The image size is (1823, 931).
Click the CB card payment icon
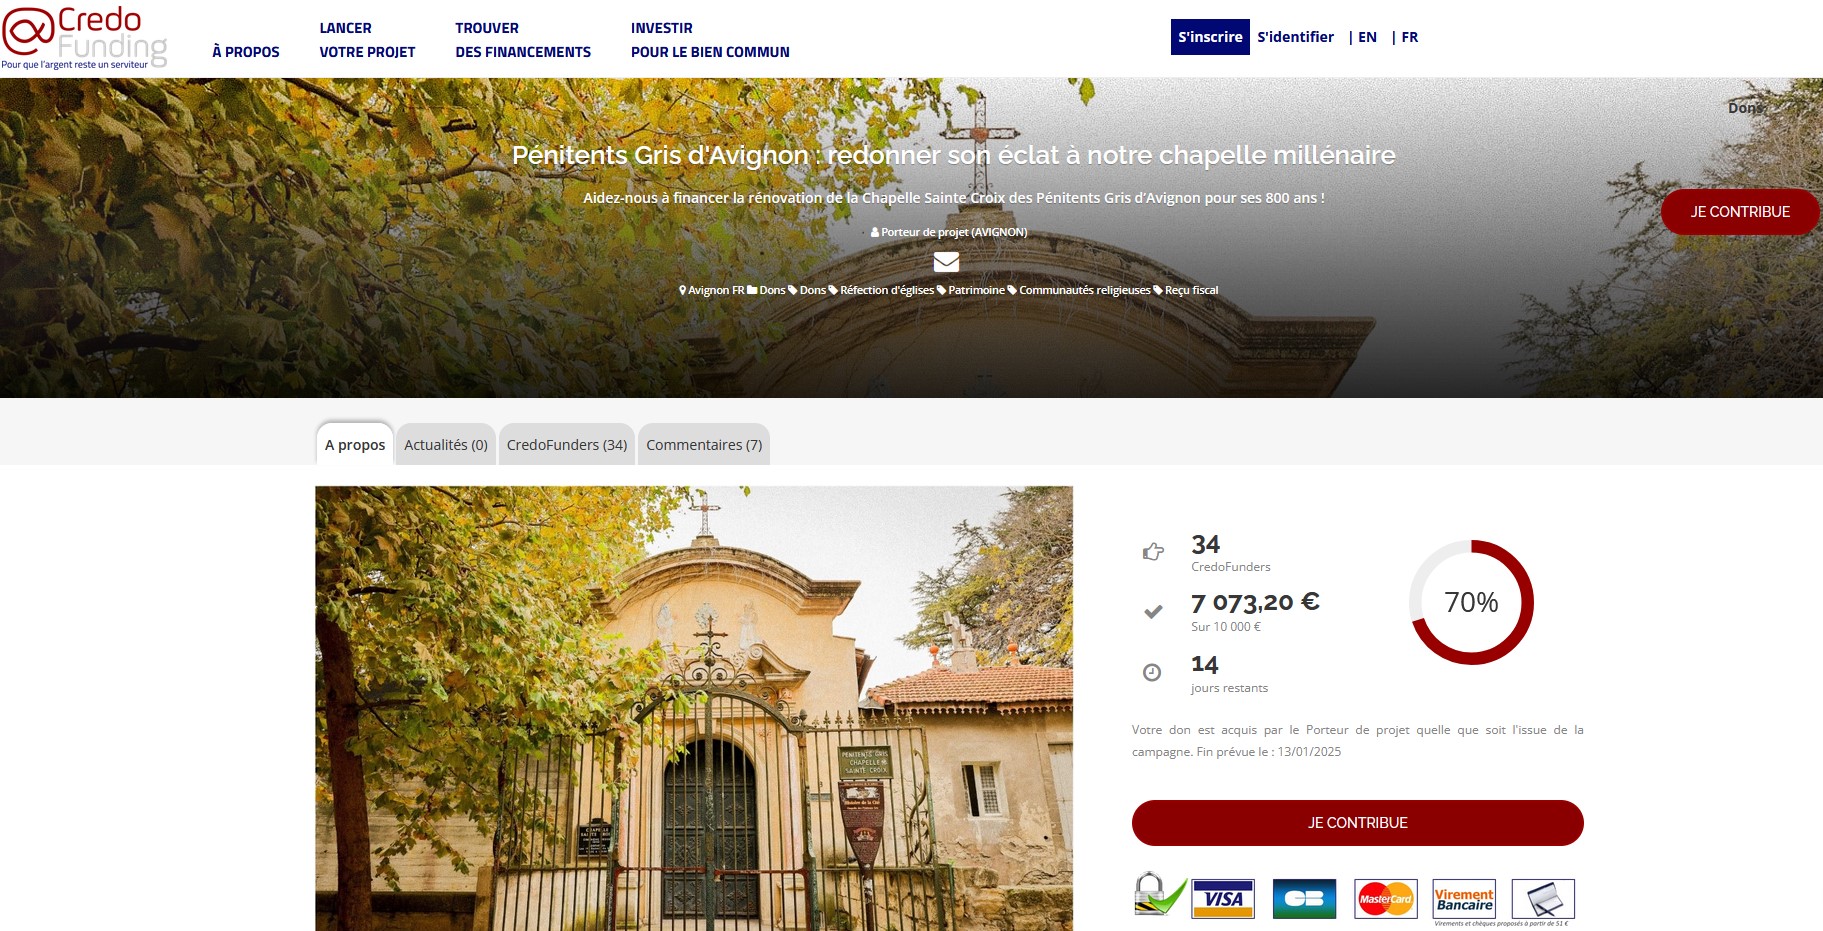(1304, 898)
